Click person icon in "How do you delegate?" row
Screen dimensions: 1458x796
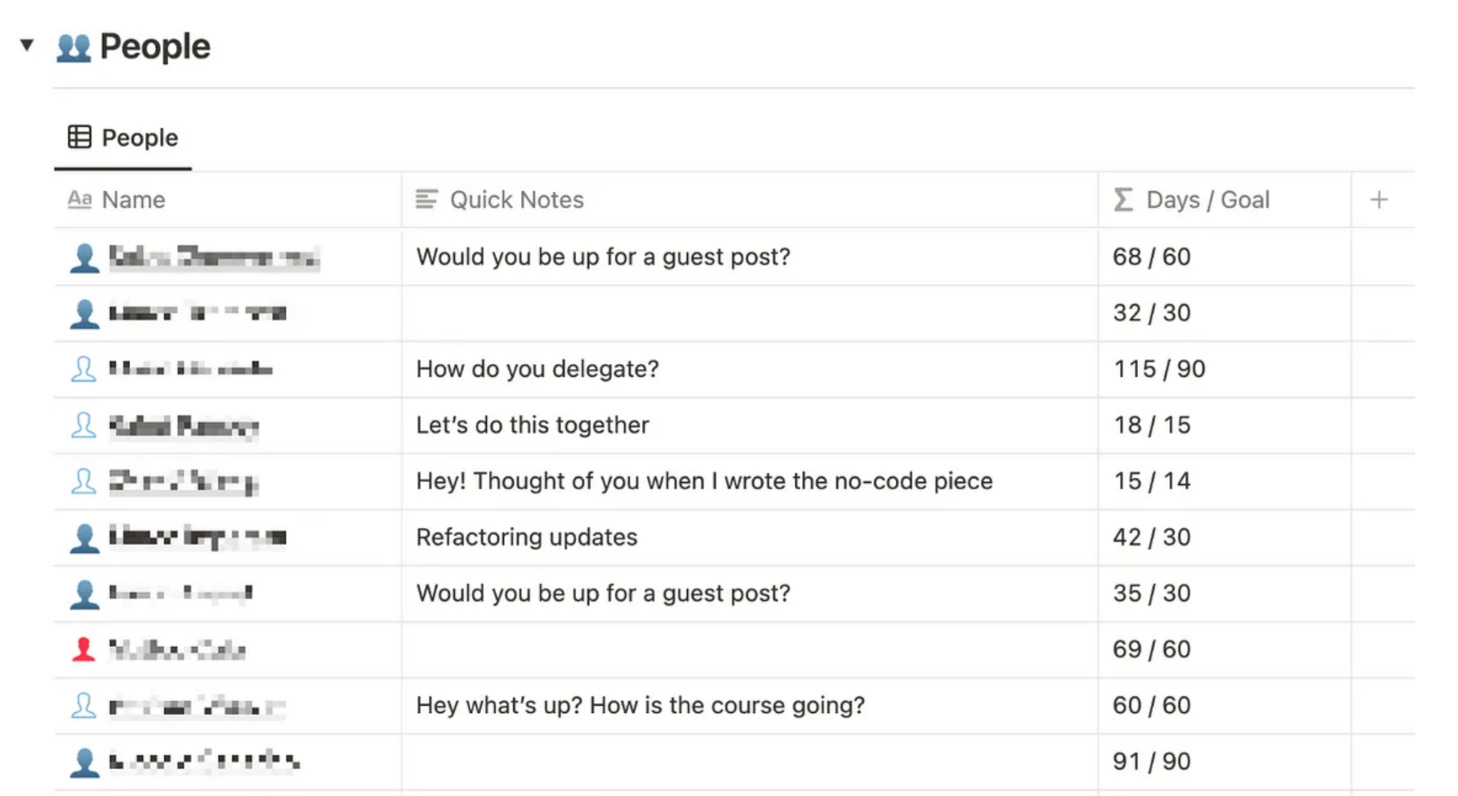[84, 370]
